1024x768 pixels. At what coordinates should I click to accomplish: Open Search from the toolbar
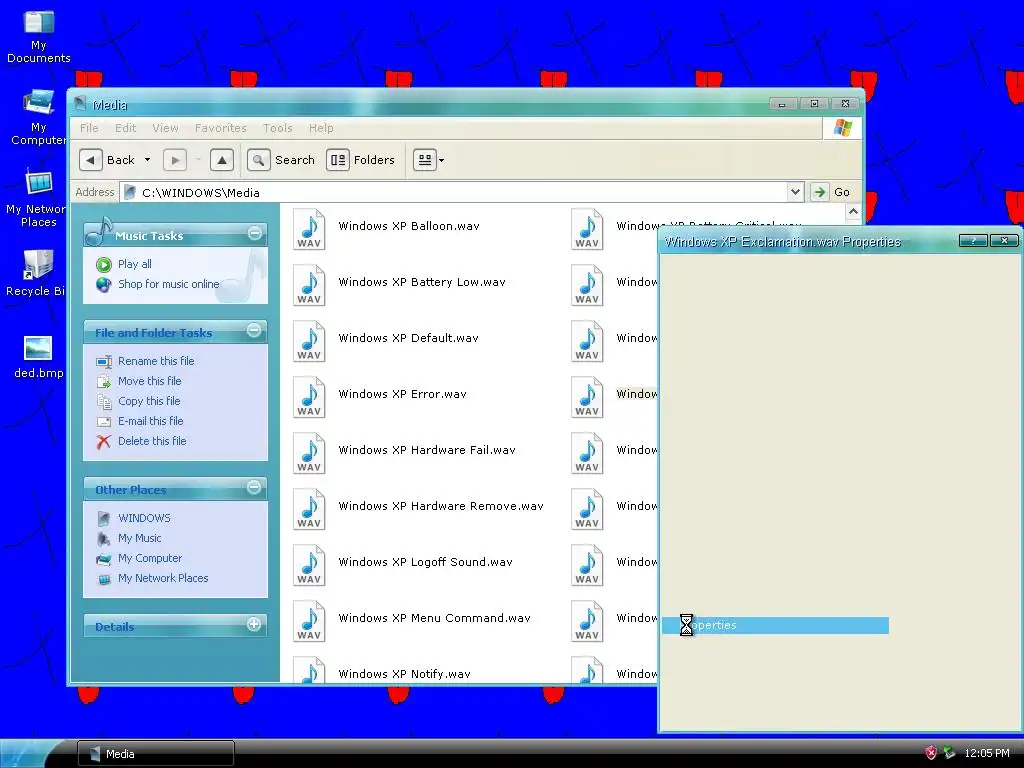(281, 160)
